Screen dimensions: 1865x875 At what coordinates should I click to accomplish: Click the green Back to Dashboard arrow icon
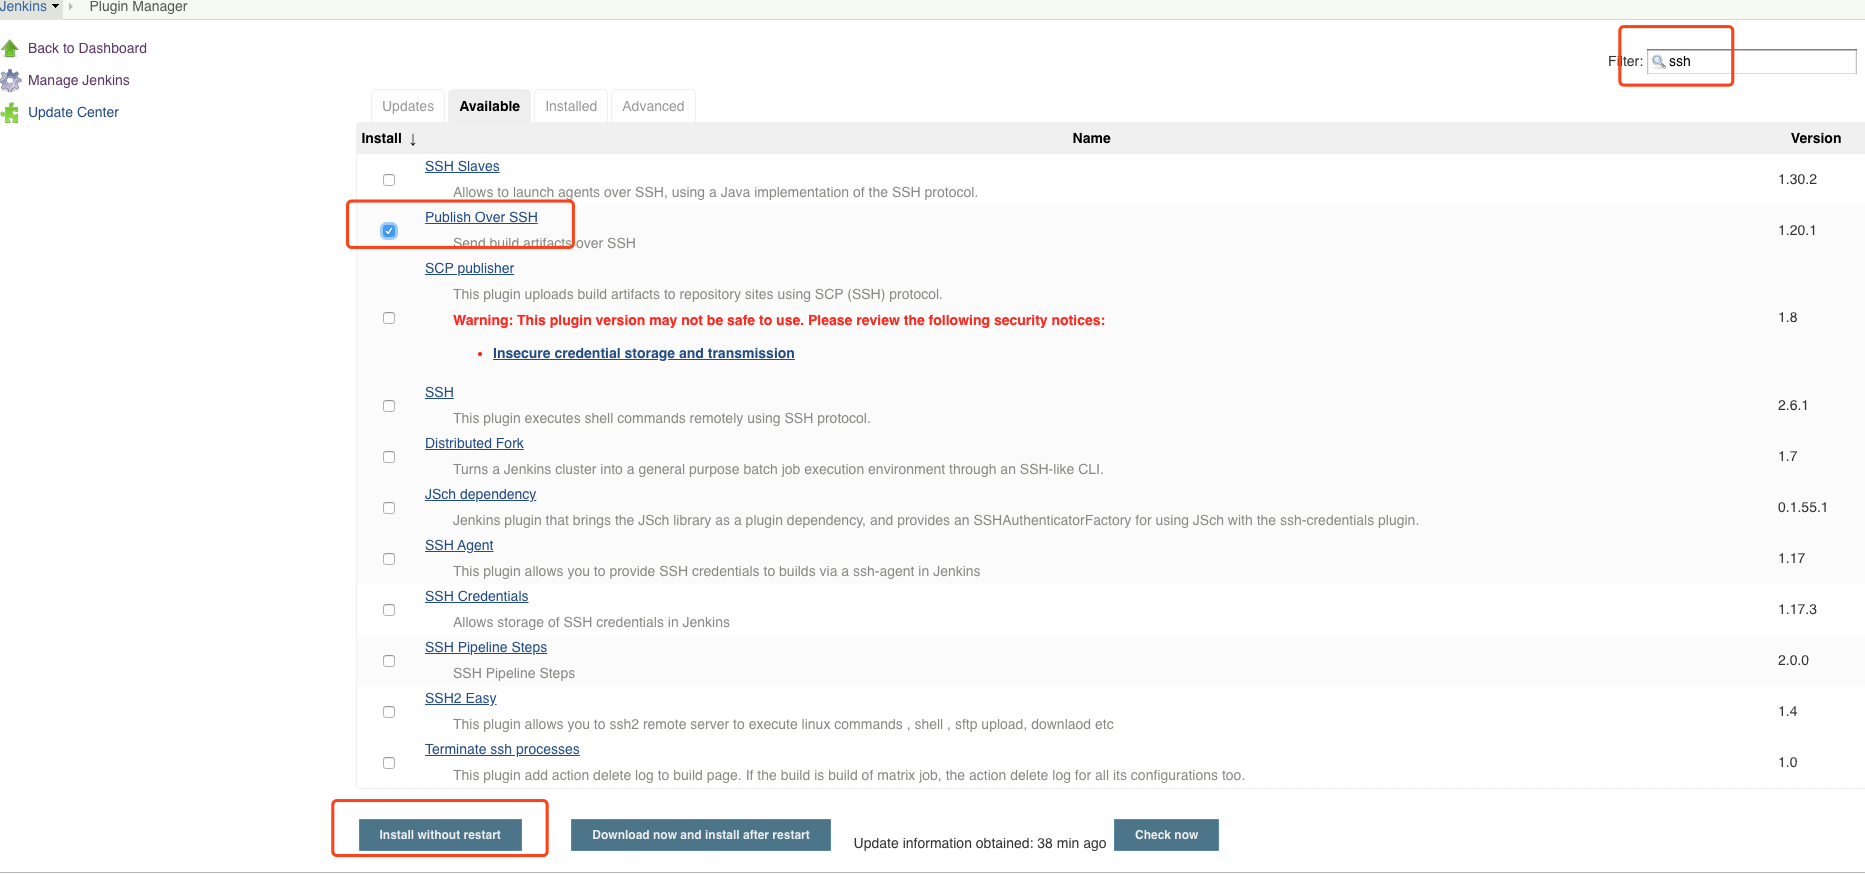point(10,48)
